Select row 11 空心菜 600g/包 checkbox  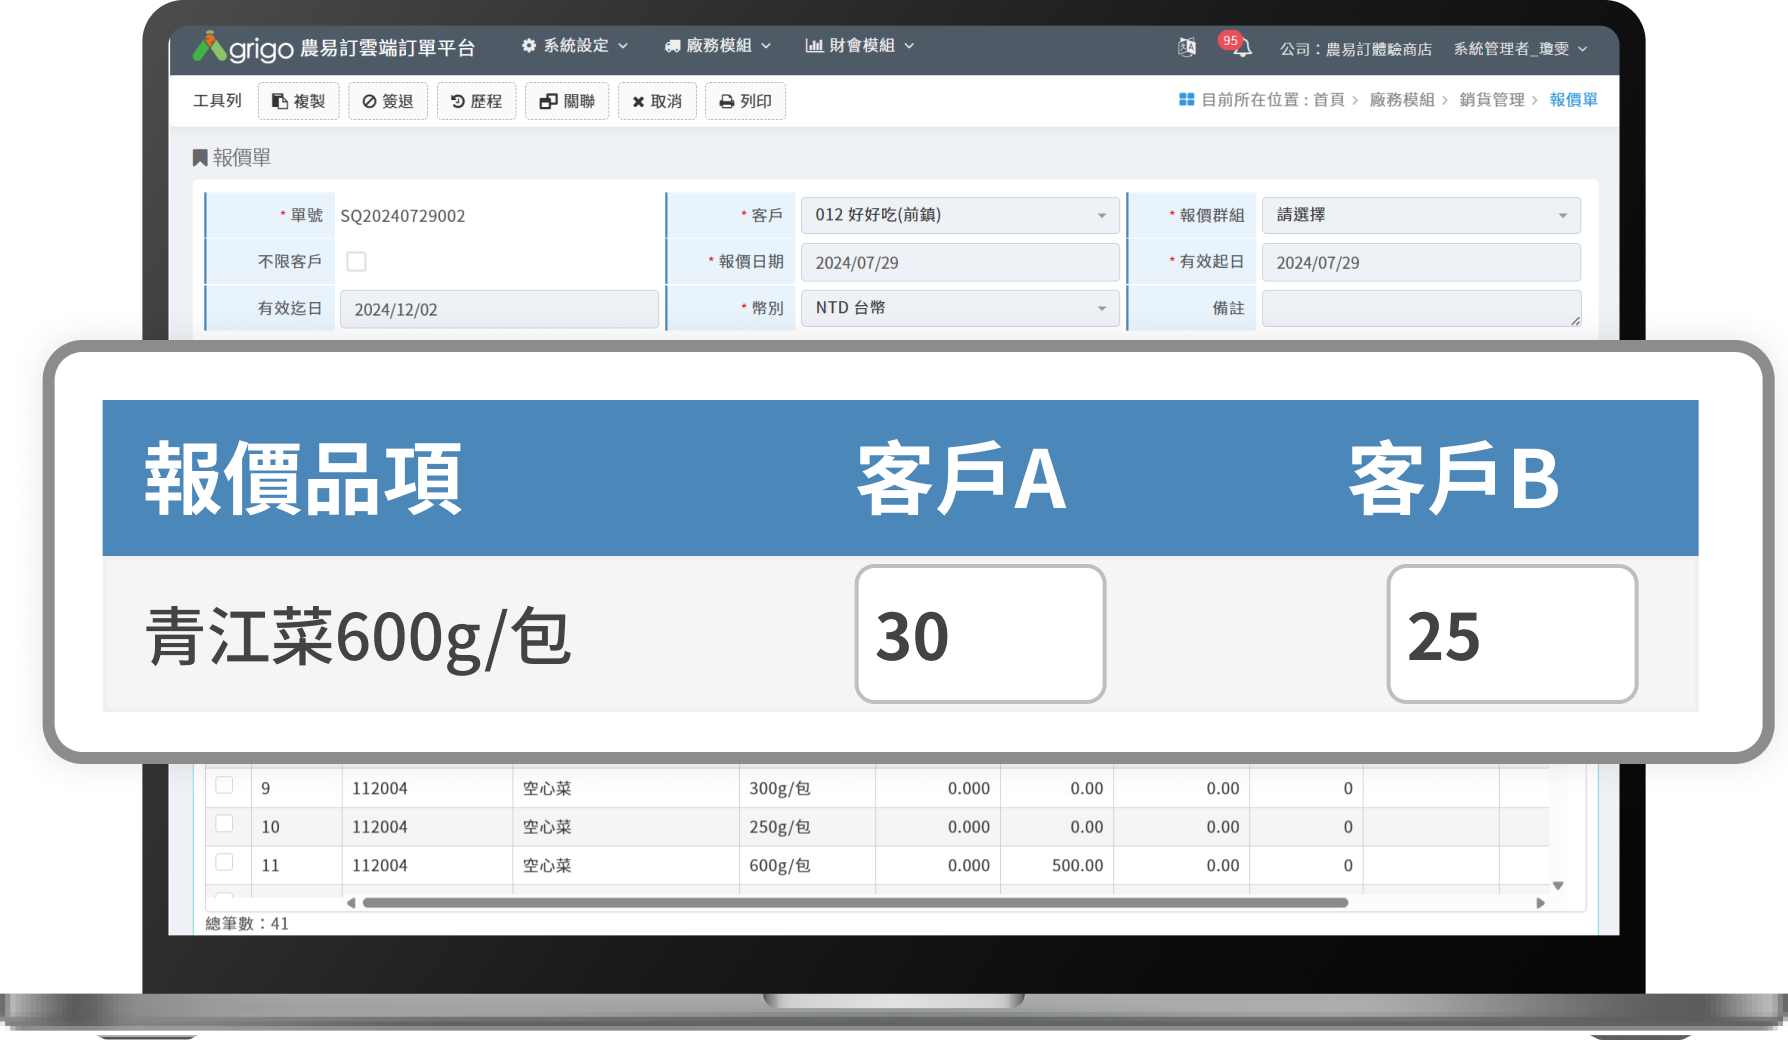[x=226, y=864]
